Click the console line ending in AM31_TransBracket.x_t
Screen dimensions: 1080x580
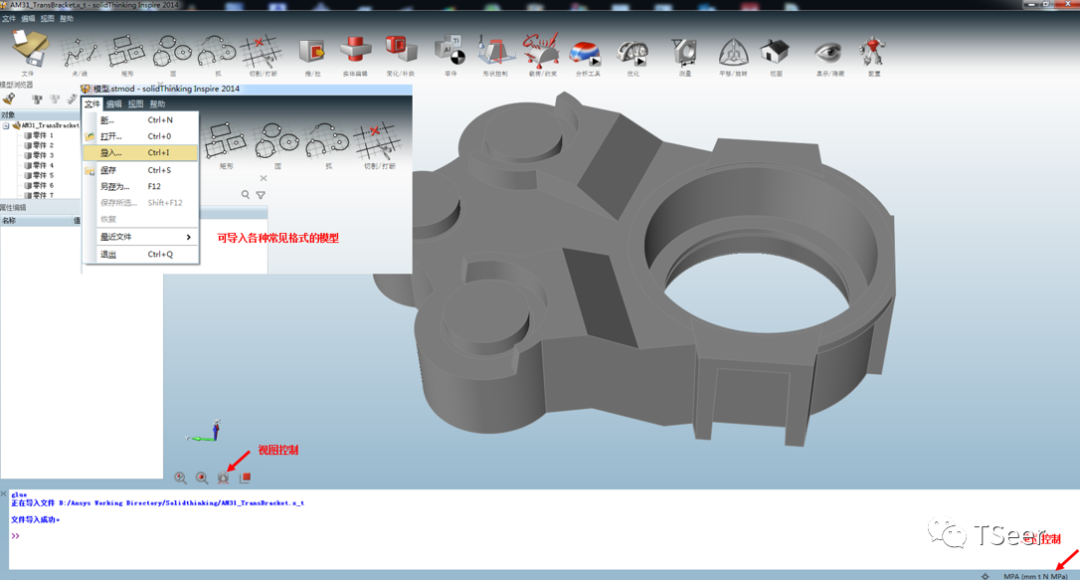tap(157, 503)
